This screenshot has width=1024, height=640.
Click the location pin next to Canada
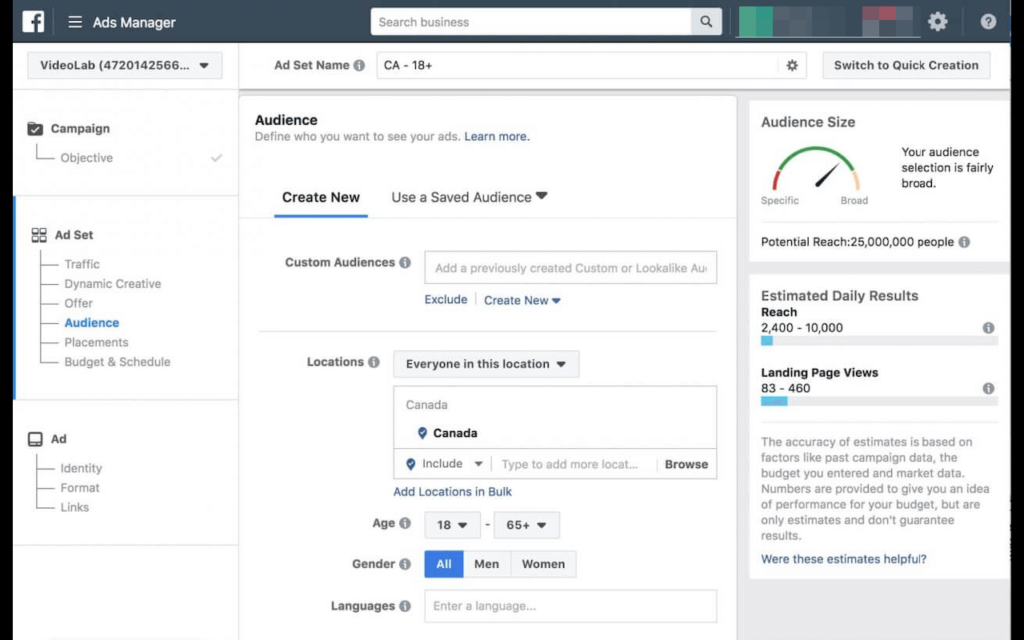422,433
